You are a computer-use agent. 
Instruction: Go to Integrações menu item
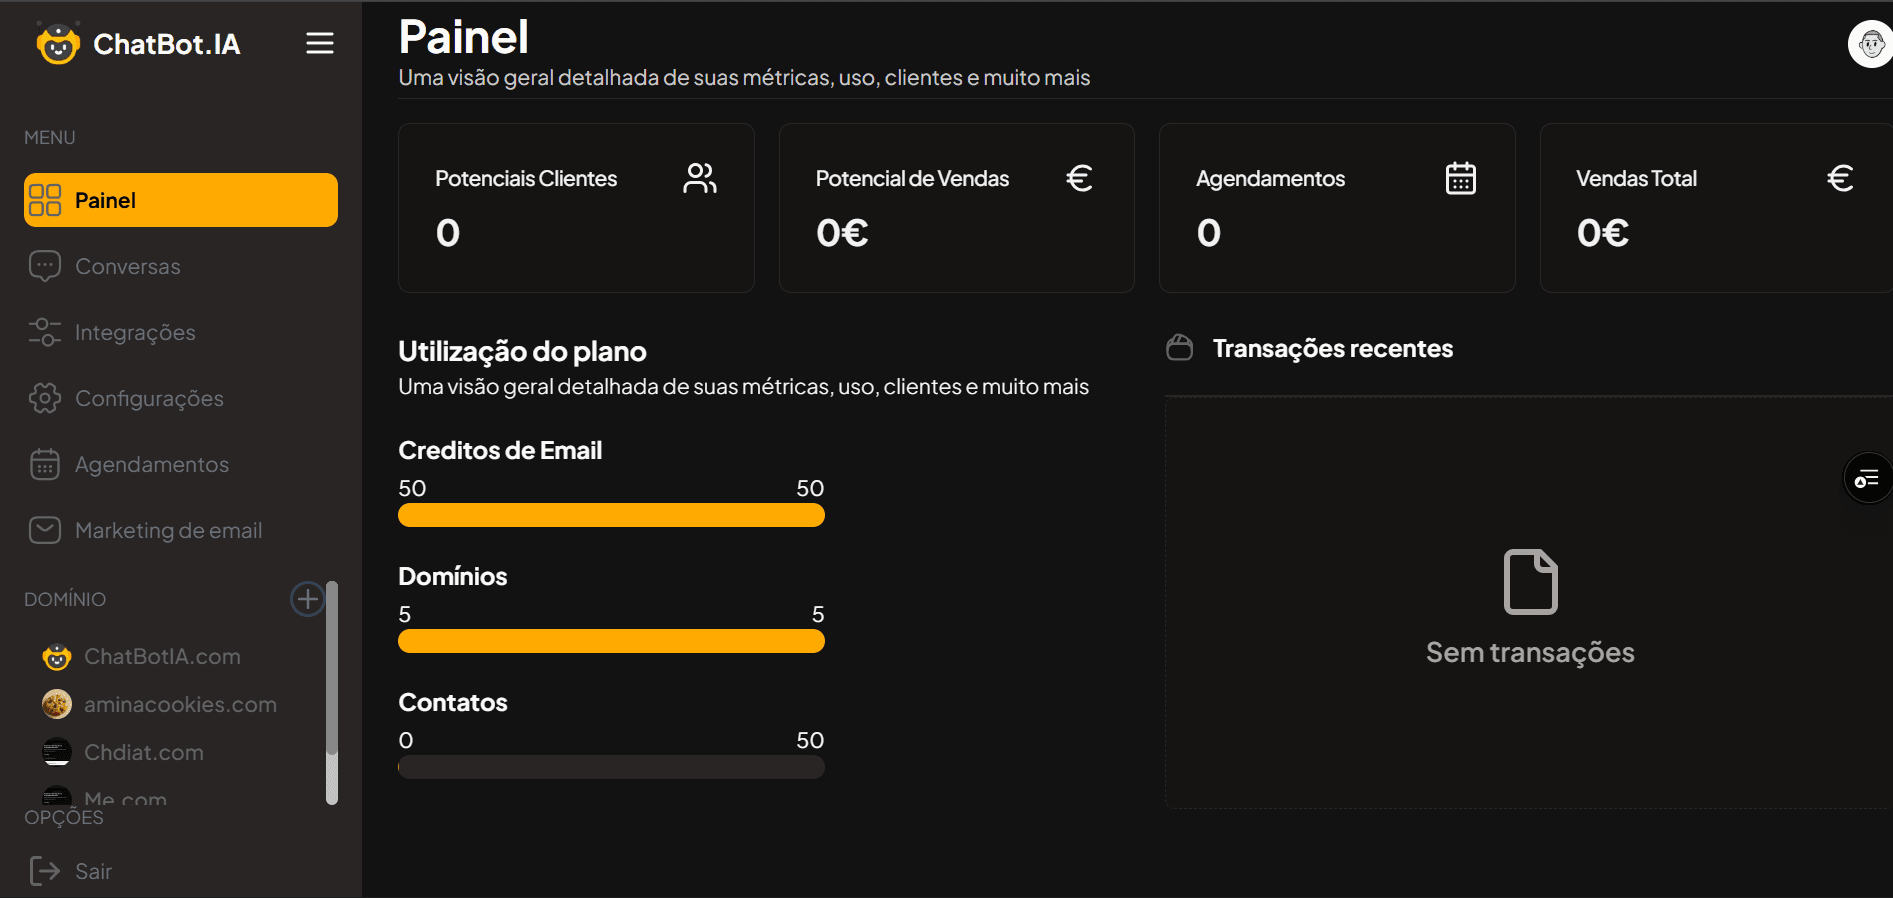[x=181, y=332]
